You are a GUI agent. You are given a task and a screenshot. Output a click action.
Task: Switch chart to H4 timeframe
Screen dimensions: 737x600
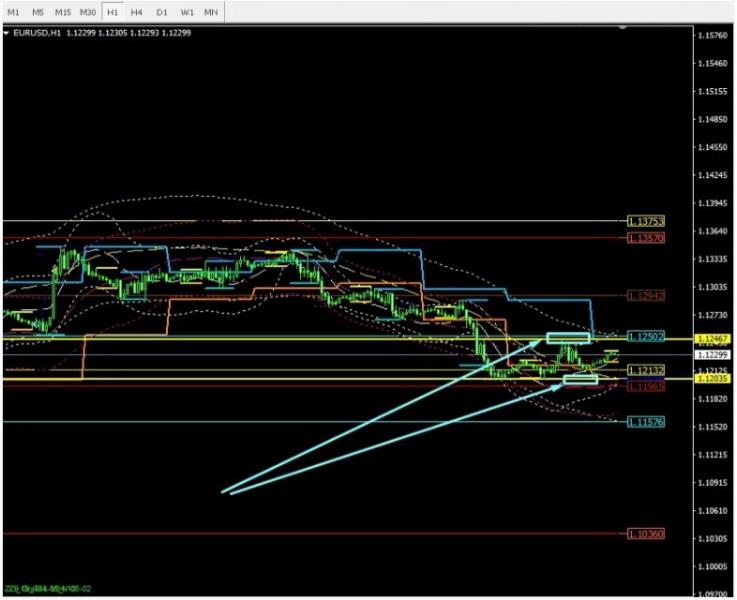pos(137,11)
